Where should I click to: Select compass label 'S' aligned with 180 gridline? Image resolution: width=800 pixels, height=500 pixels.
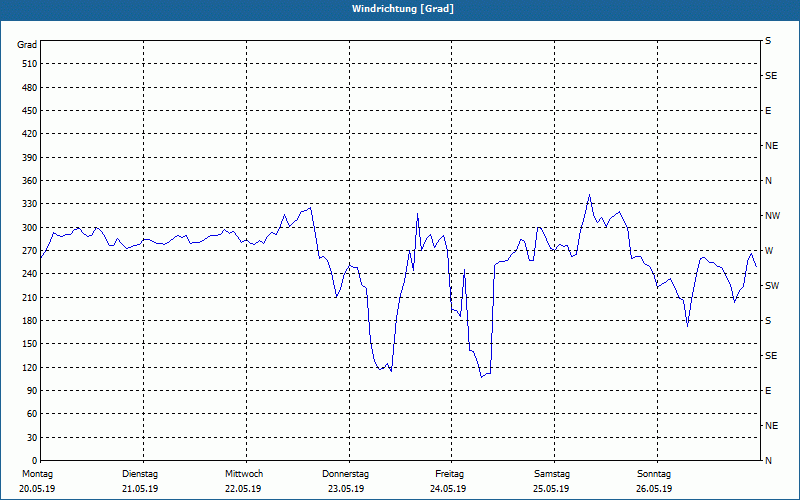pos(768,321)
